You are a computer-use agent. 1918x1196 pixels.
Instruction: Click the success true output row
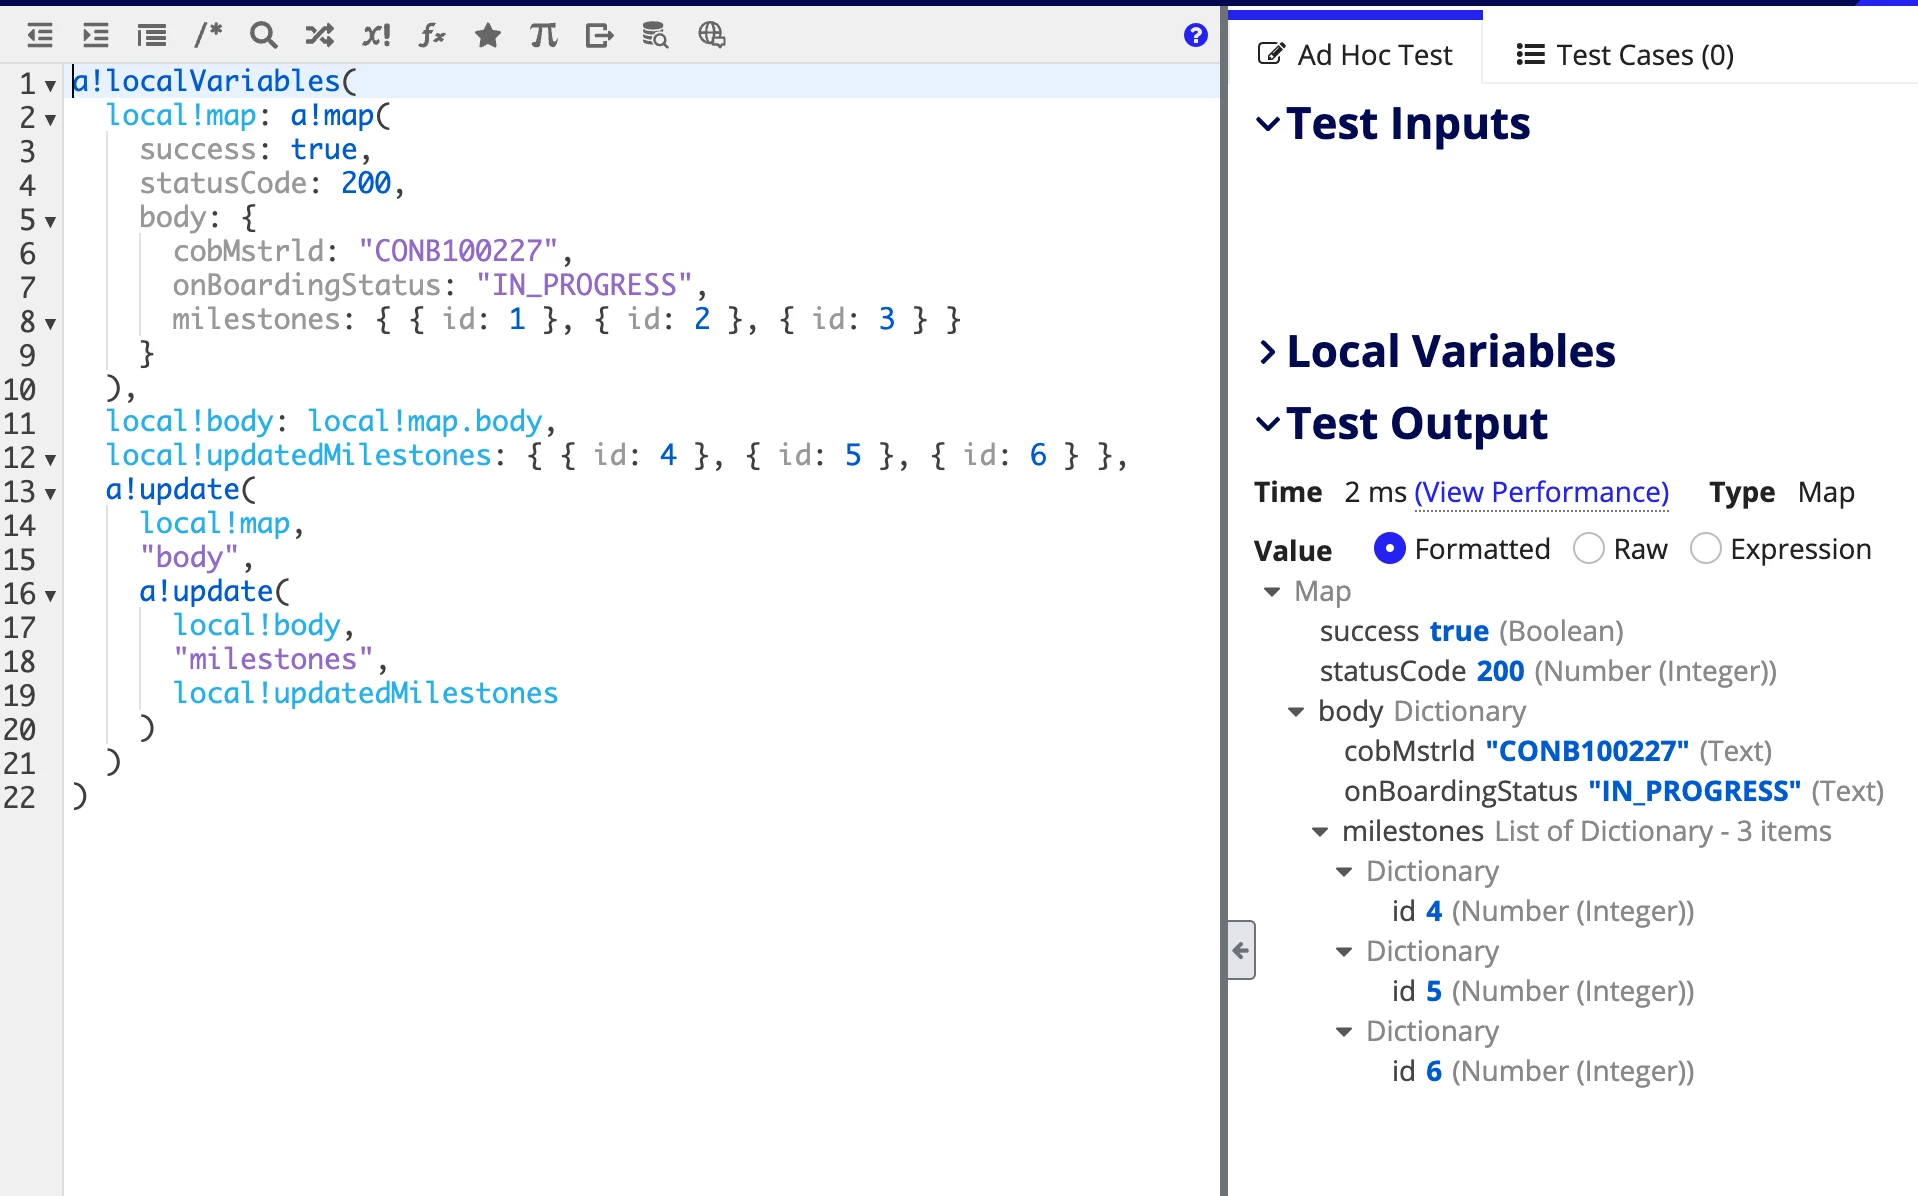pyautogui.click(x=1471, y=631)
